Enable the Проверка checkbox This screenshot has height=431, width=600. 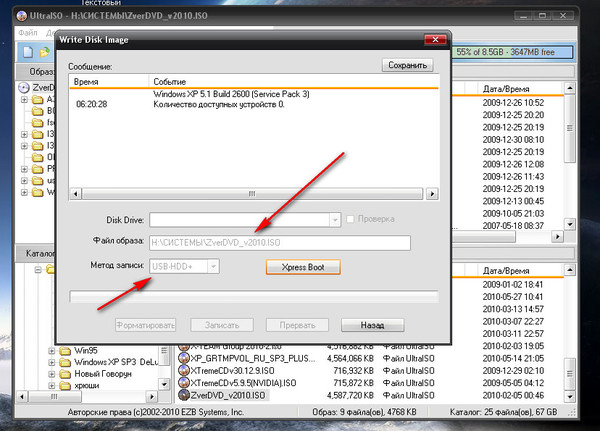[x=350, y=219]
